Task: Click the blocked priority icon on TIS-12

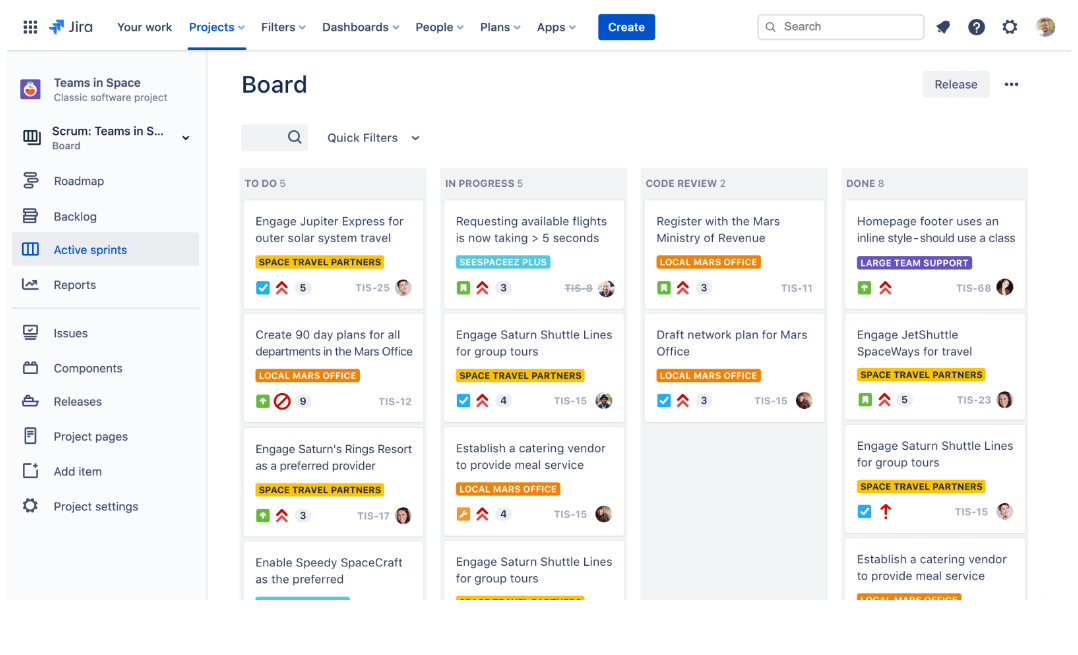Action: 282,401
